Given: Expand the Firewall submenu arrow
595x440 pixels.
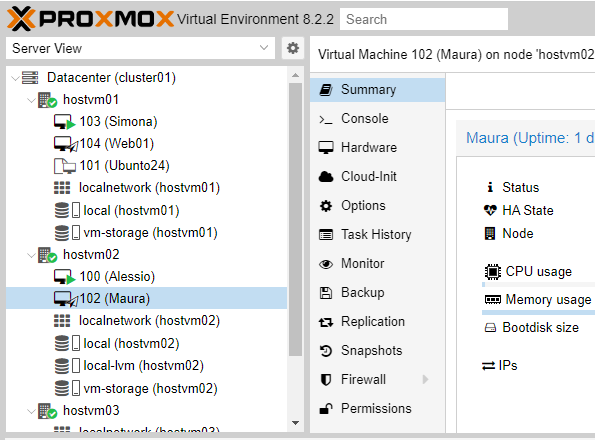Looking at the screenshot, I should (425, 379).
